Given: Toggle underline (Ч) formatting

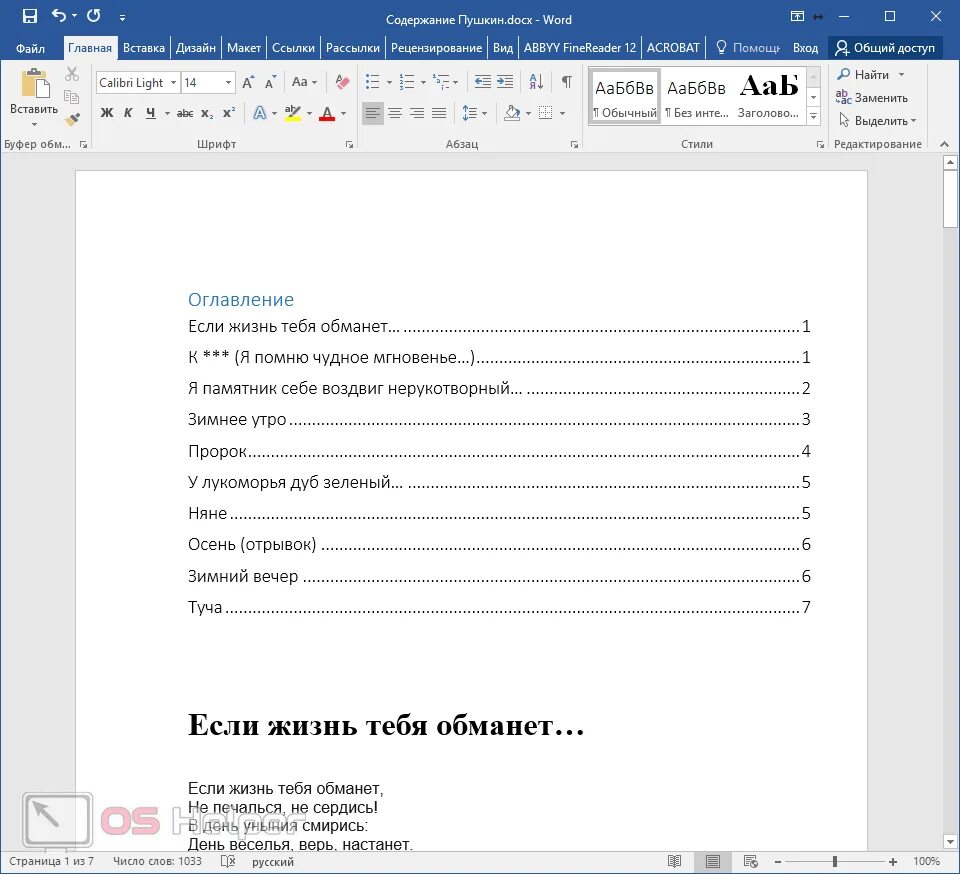Looking at the screenshot, I should tap(150, 113).
